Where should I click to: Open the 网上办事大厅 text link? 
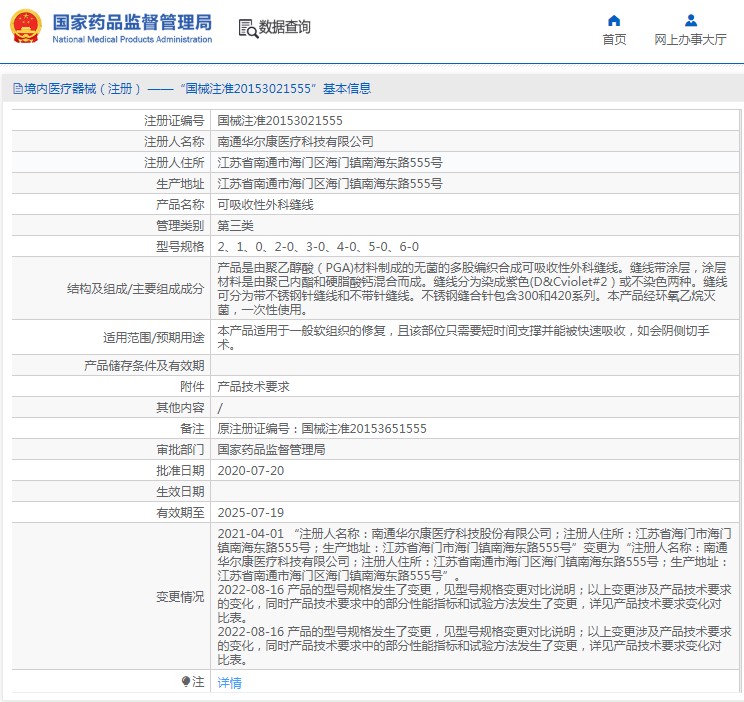[690, 40]
